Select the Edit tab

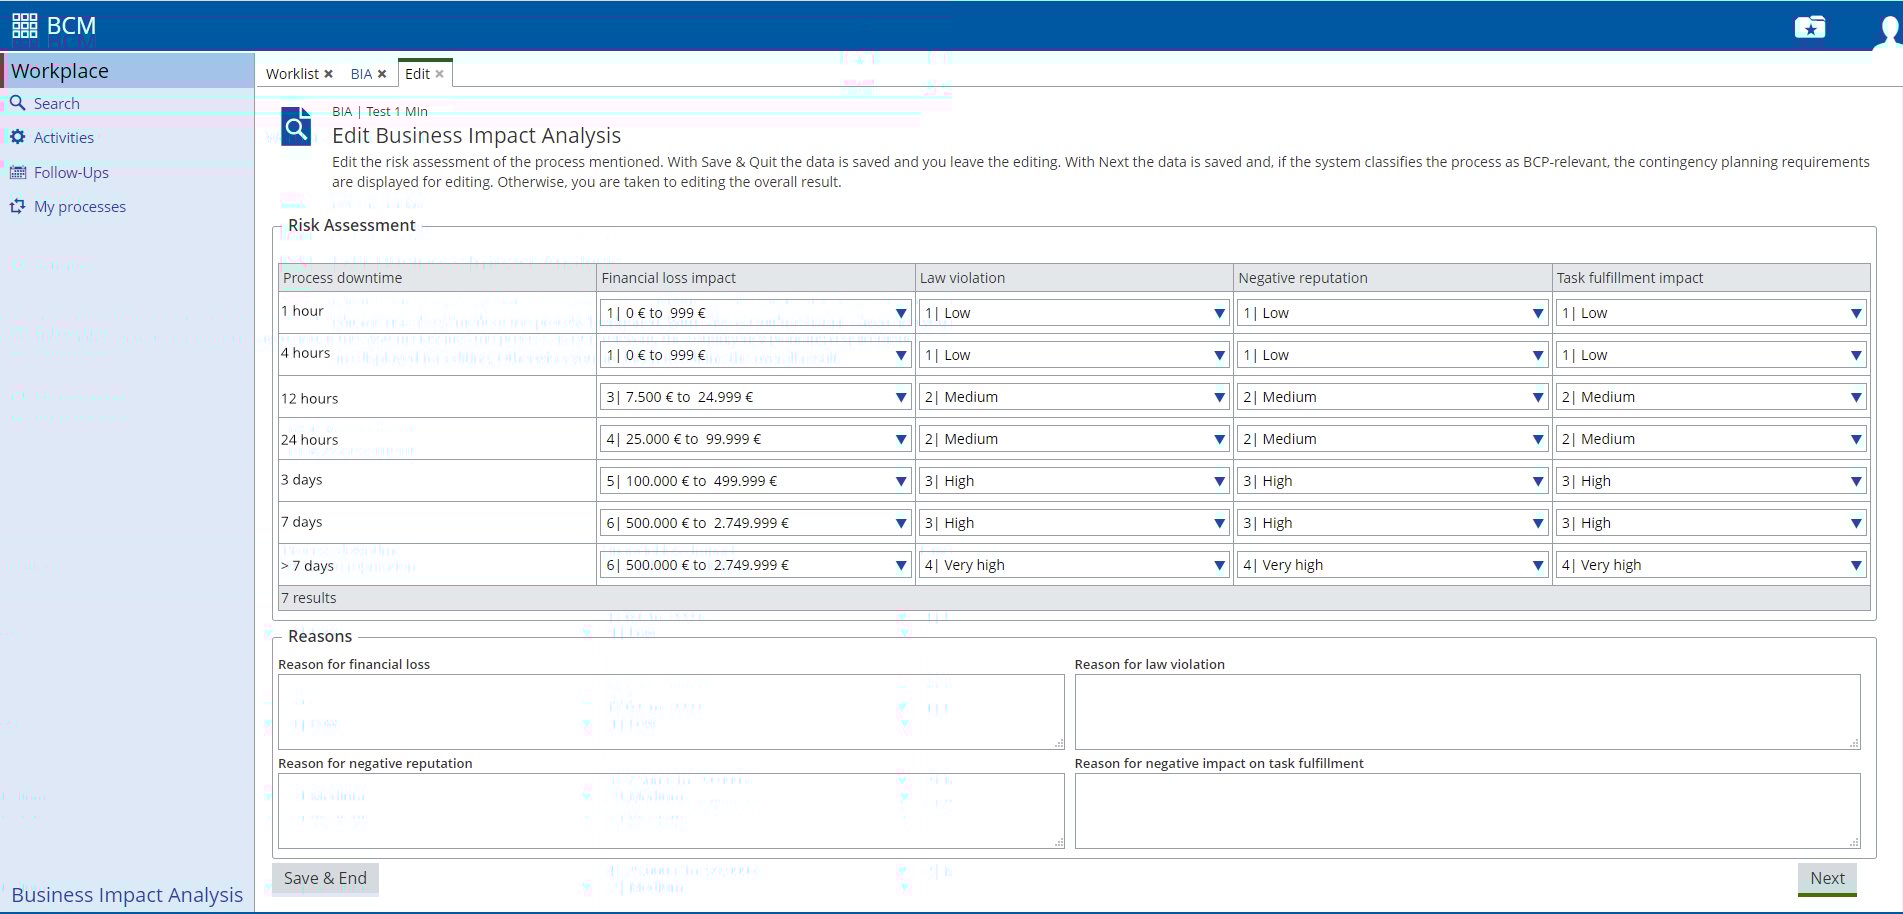[x=417, y=74]
